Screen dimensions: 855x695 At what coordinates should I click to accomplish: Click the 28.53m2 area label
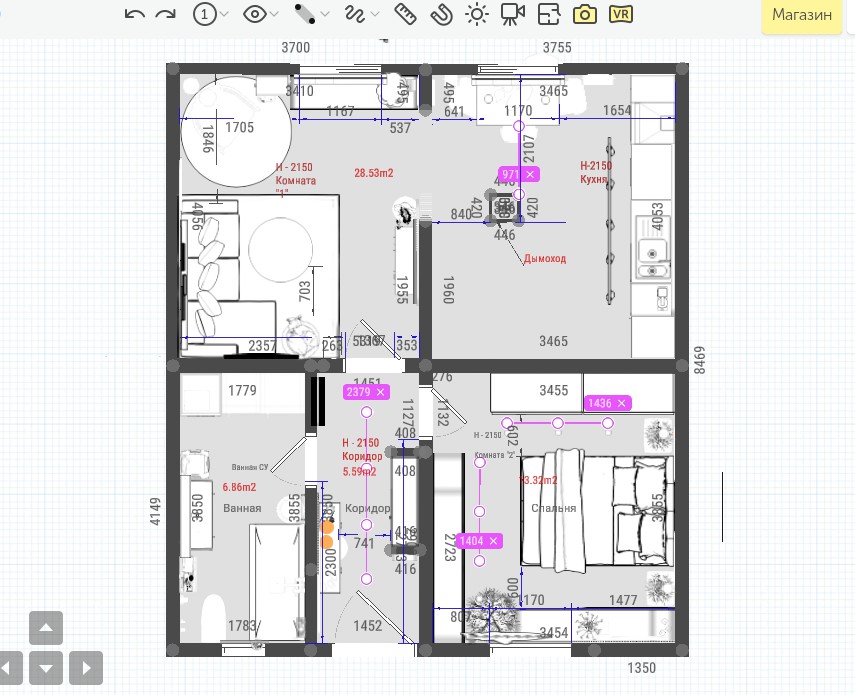pyautogui.click(x=374, y=173)
